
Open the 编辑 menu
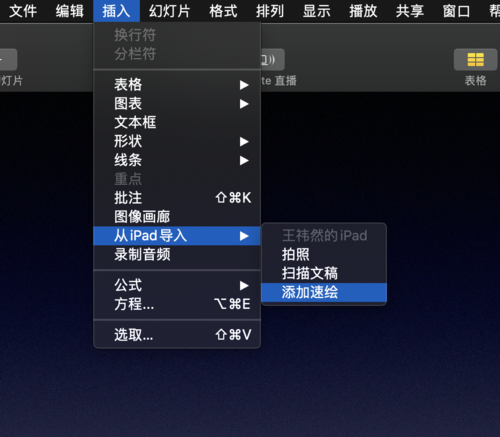[x=70, y=11]
